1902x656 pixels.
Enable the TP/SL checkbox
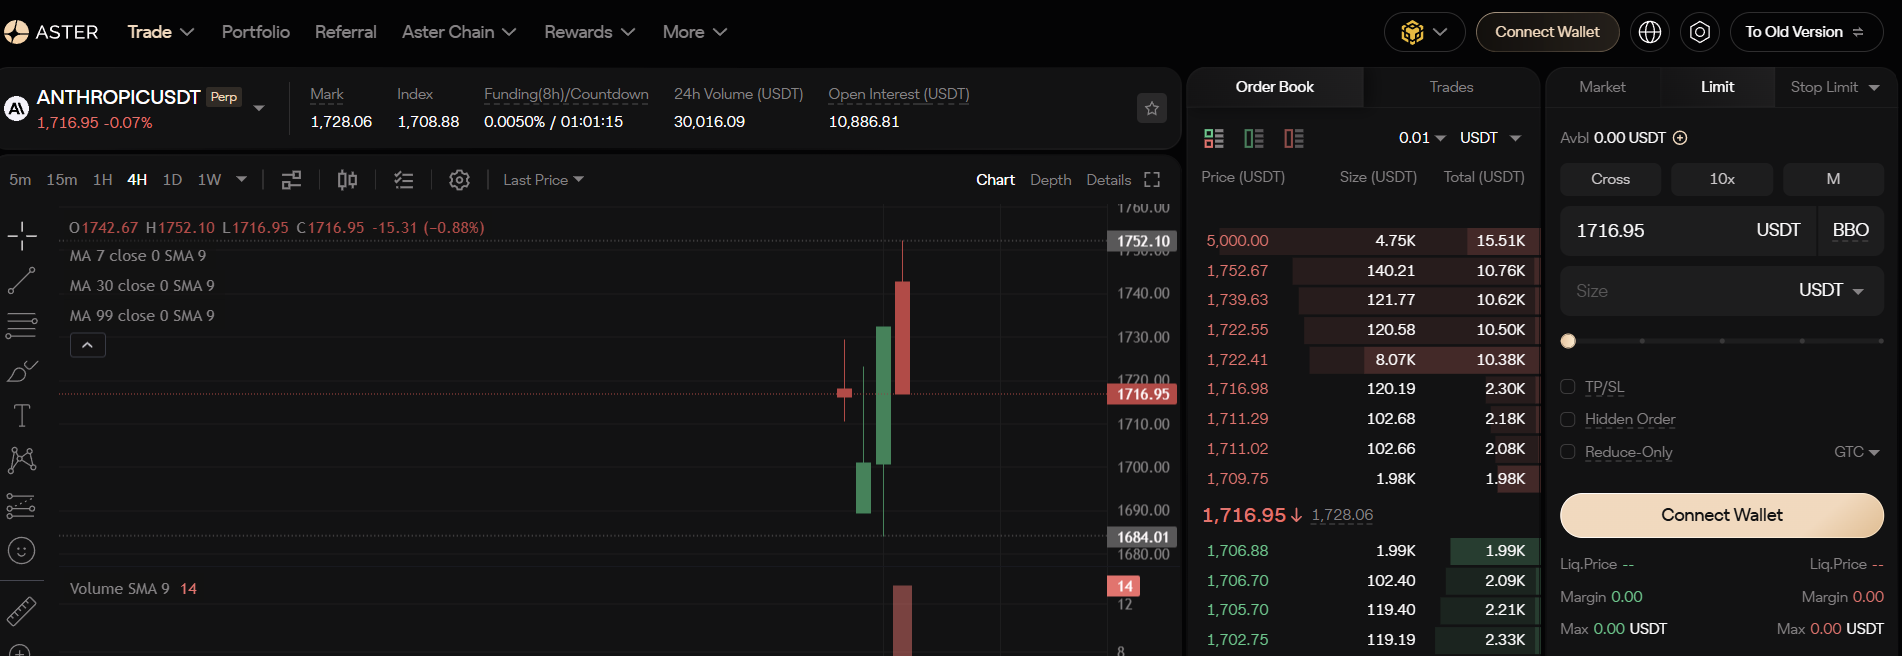(x=1568, y=387)
